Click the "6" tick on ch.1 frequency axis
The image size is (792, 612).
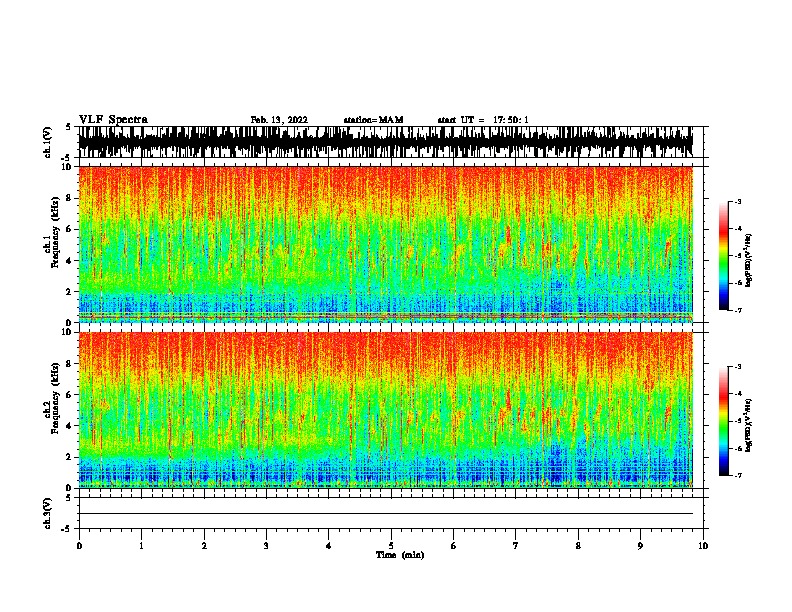70,230
